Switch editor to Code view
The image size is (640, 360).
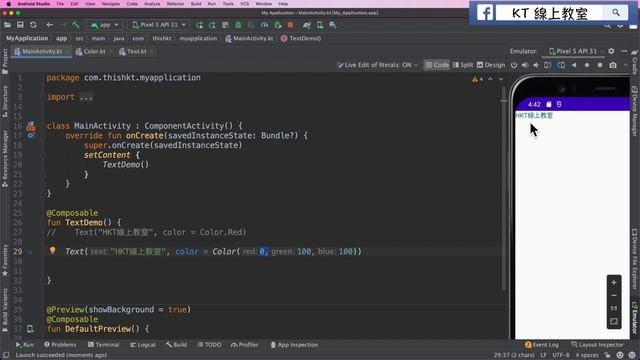pos(437,65)
